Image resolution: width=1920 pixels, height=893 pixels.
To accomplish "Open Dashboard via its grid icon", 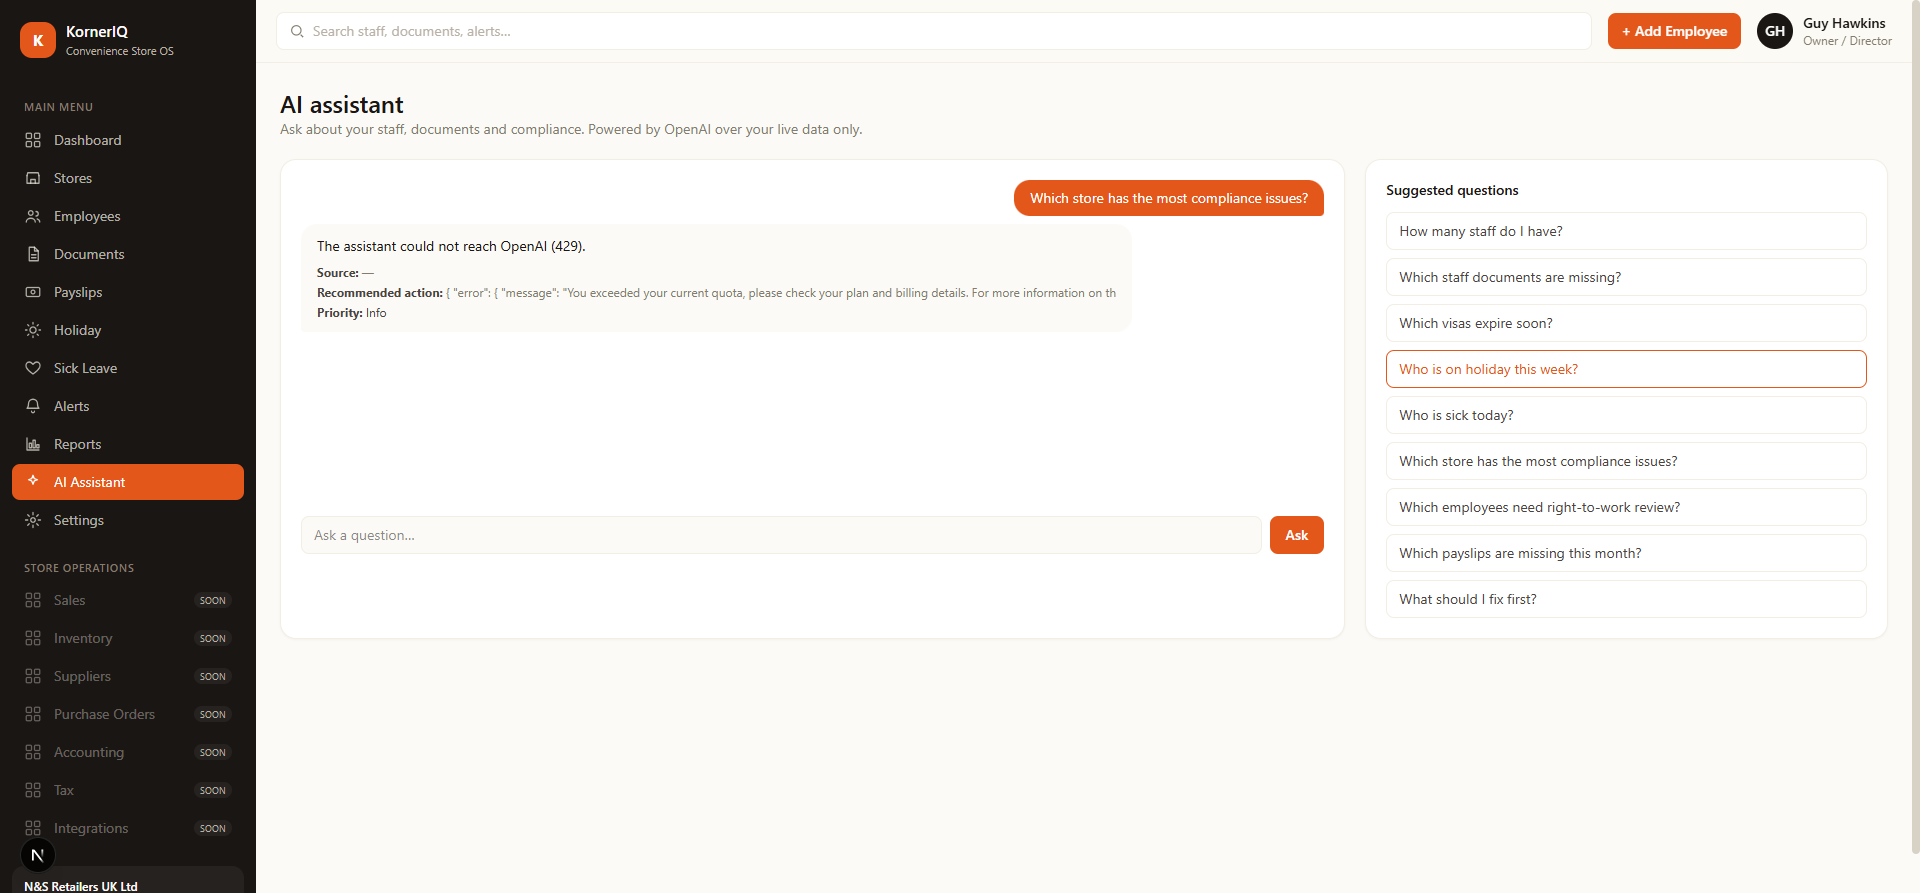I will (33, 140).
